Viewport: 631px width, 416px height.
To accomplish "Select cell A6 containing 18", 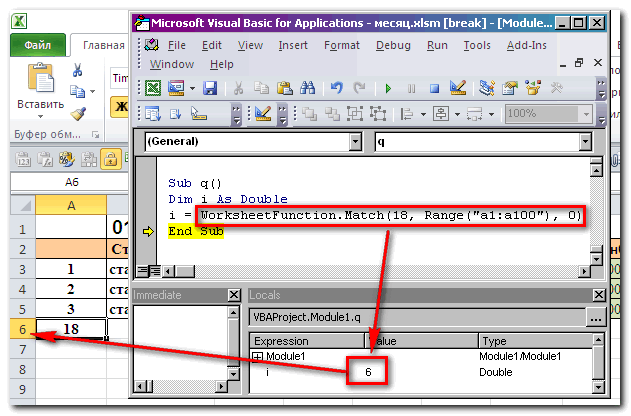I will point(71,329).
